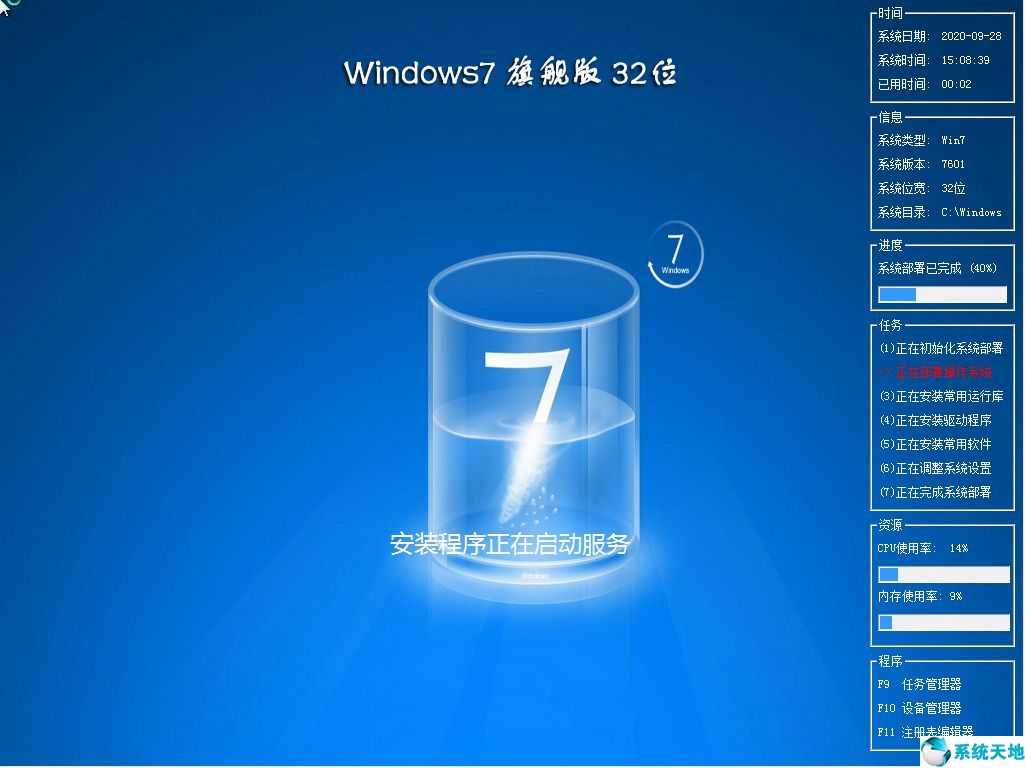This screenshot has width=1025, height=768.
Task: Click task '(3)正在安装常用运行库'
Action: [941, 396]
